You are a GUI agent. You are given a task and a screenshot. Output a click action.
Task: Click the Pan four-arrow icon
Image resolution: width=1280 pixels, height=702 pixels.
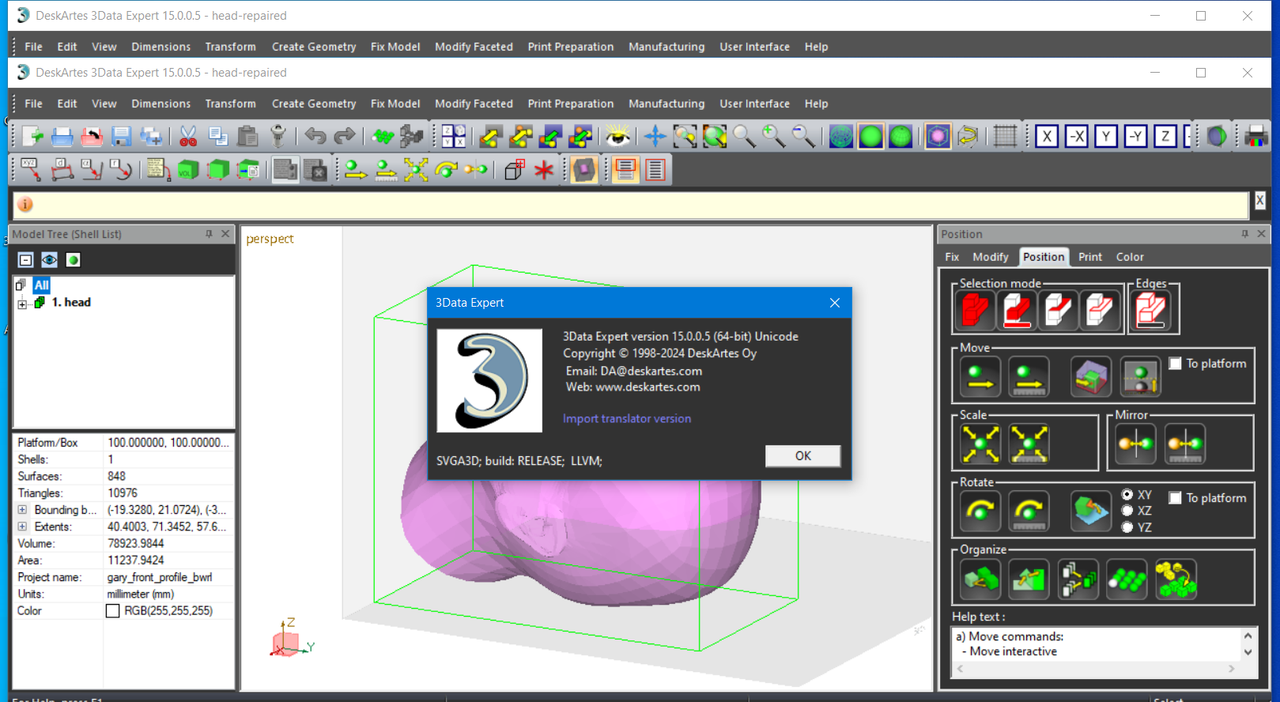click(x=655, y=137)
